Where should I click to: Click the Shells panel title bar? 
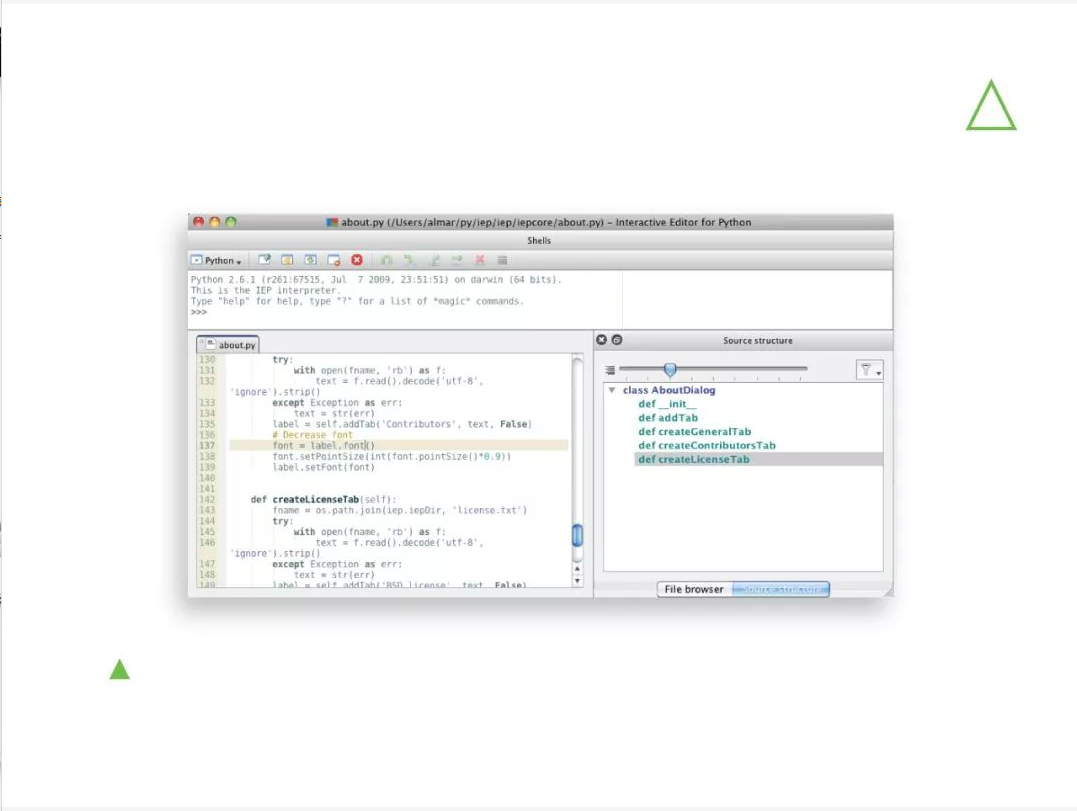540,240
